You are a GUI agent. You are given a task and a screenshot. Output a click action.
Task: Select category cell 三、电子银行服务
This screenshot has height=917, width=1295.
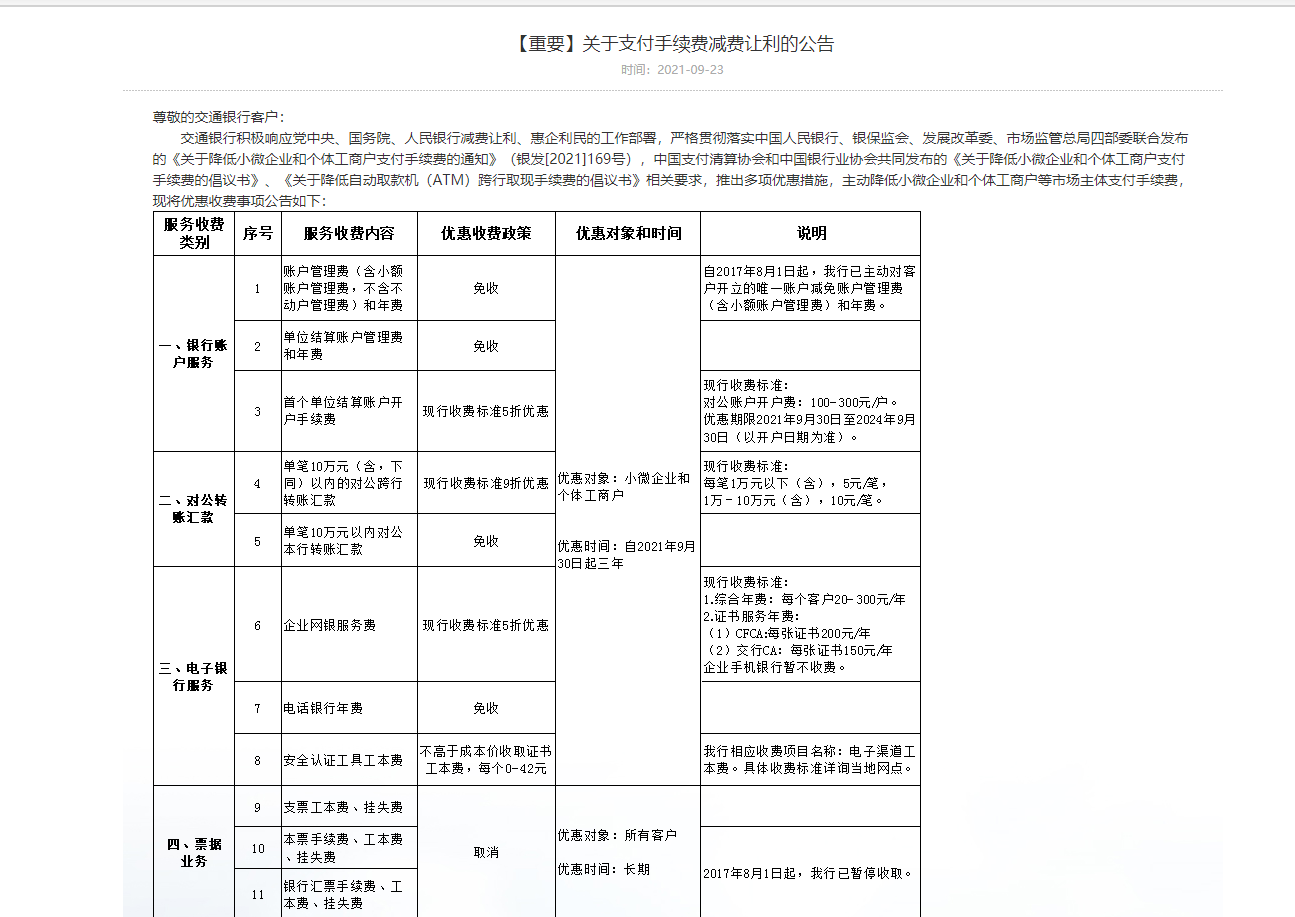194,676
